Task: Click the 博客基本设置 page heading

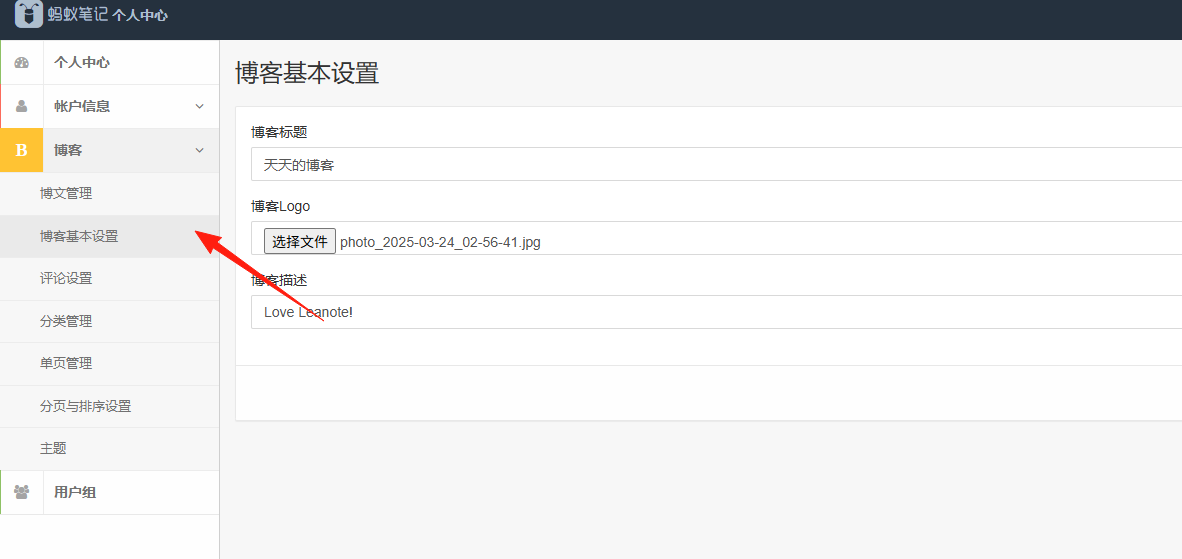Action: [307, 74]
